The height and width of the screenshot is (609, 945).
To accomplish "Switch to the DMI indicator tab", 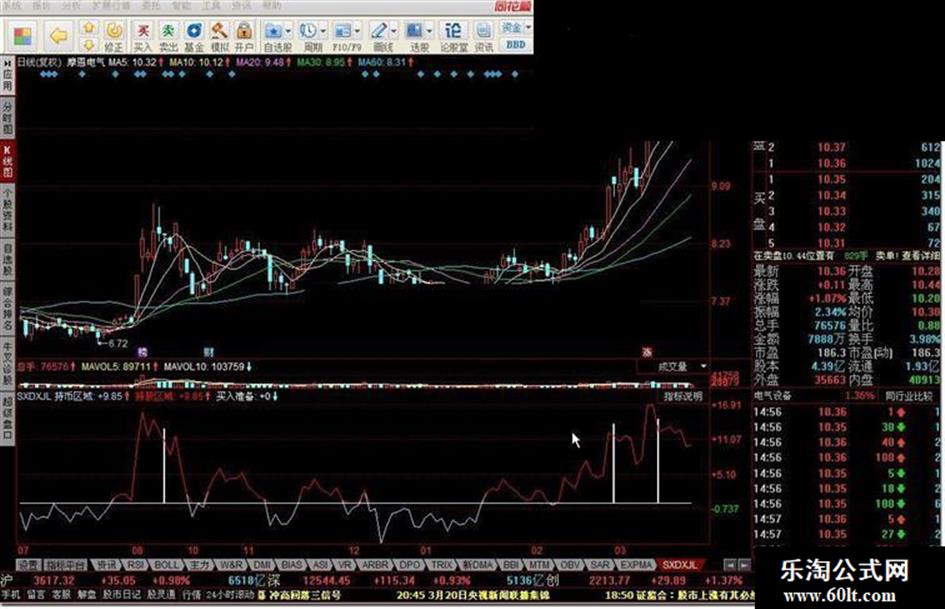I will click(262, 565).
